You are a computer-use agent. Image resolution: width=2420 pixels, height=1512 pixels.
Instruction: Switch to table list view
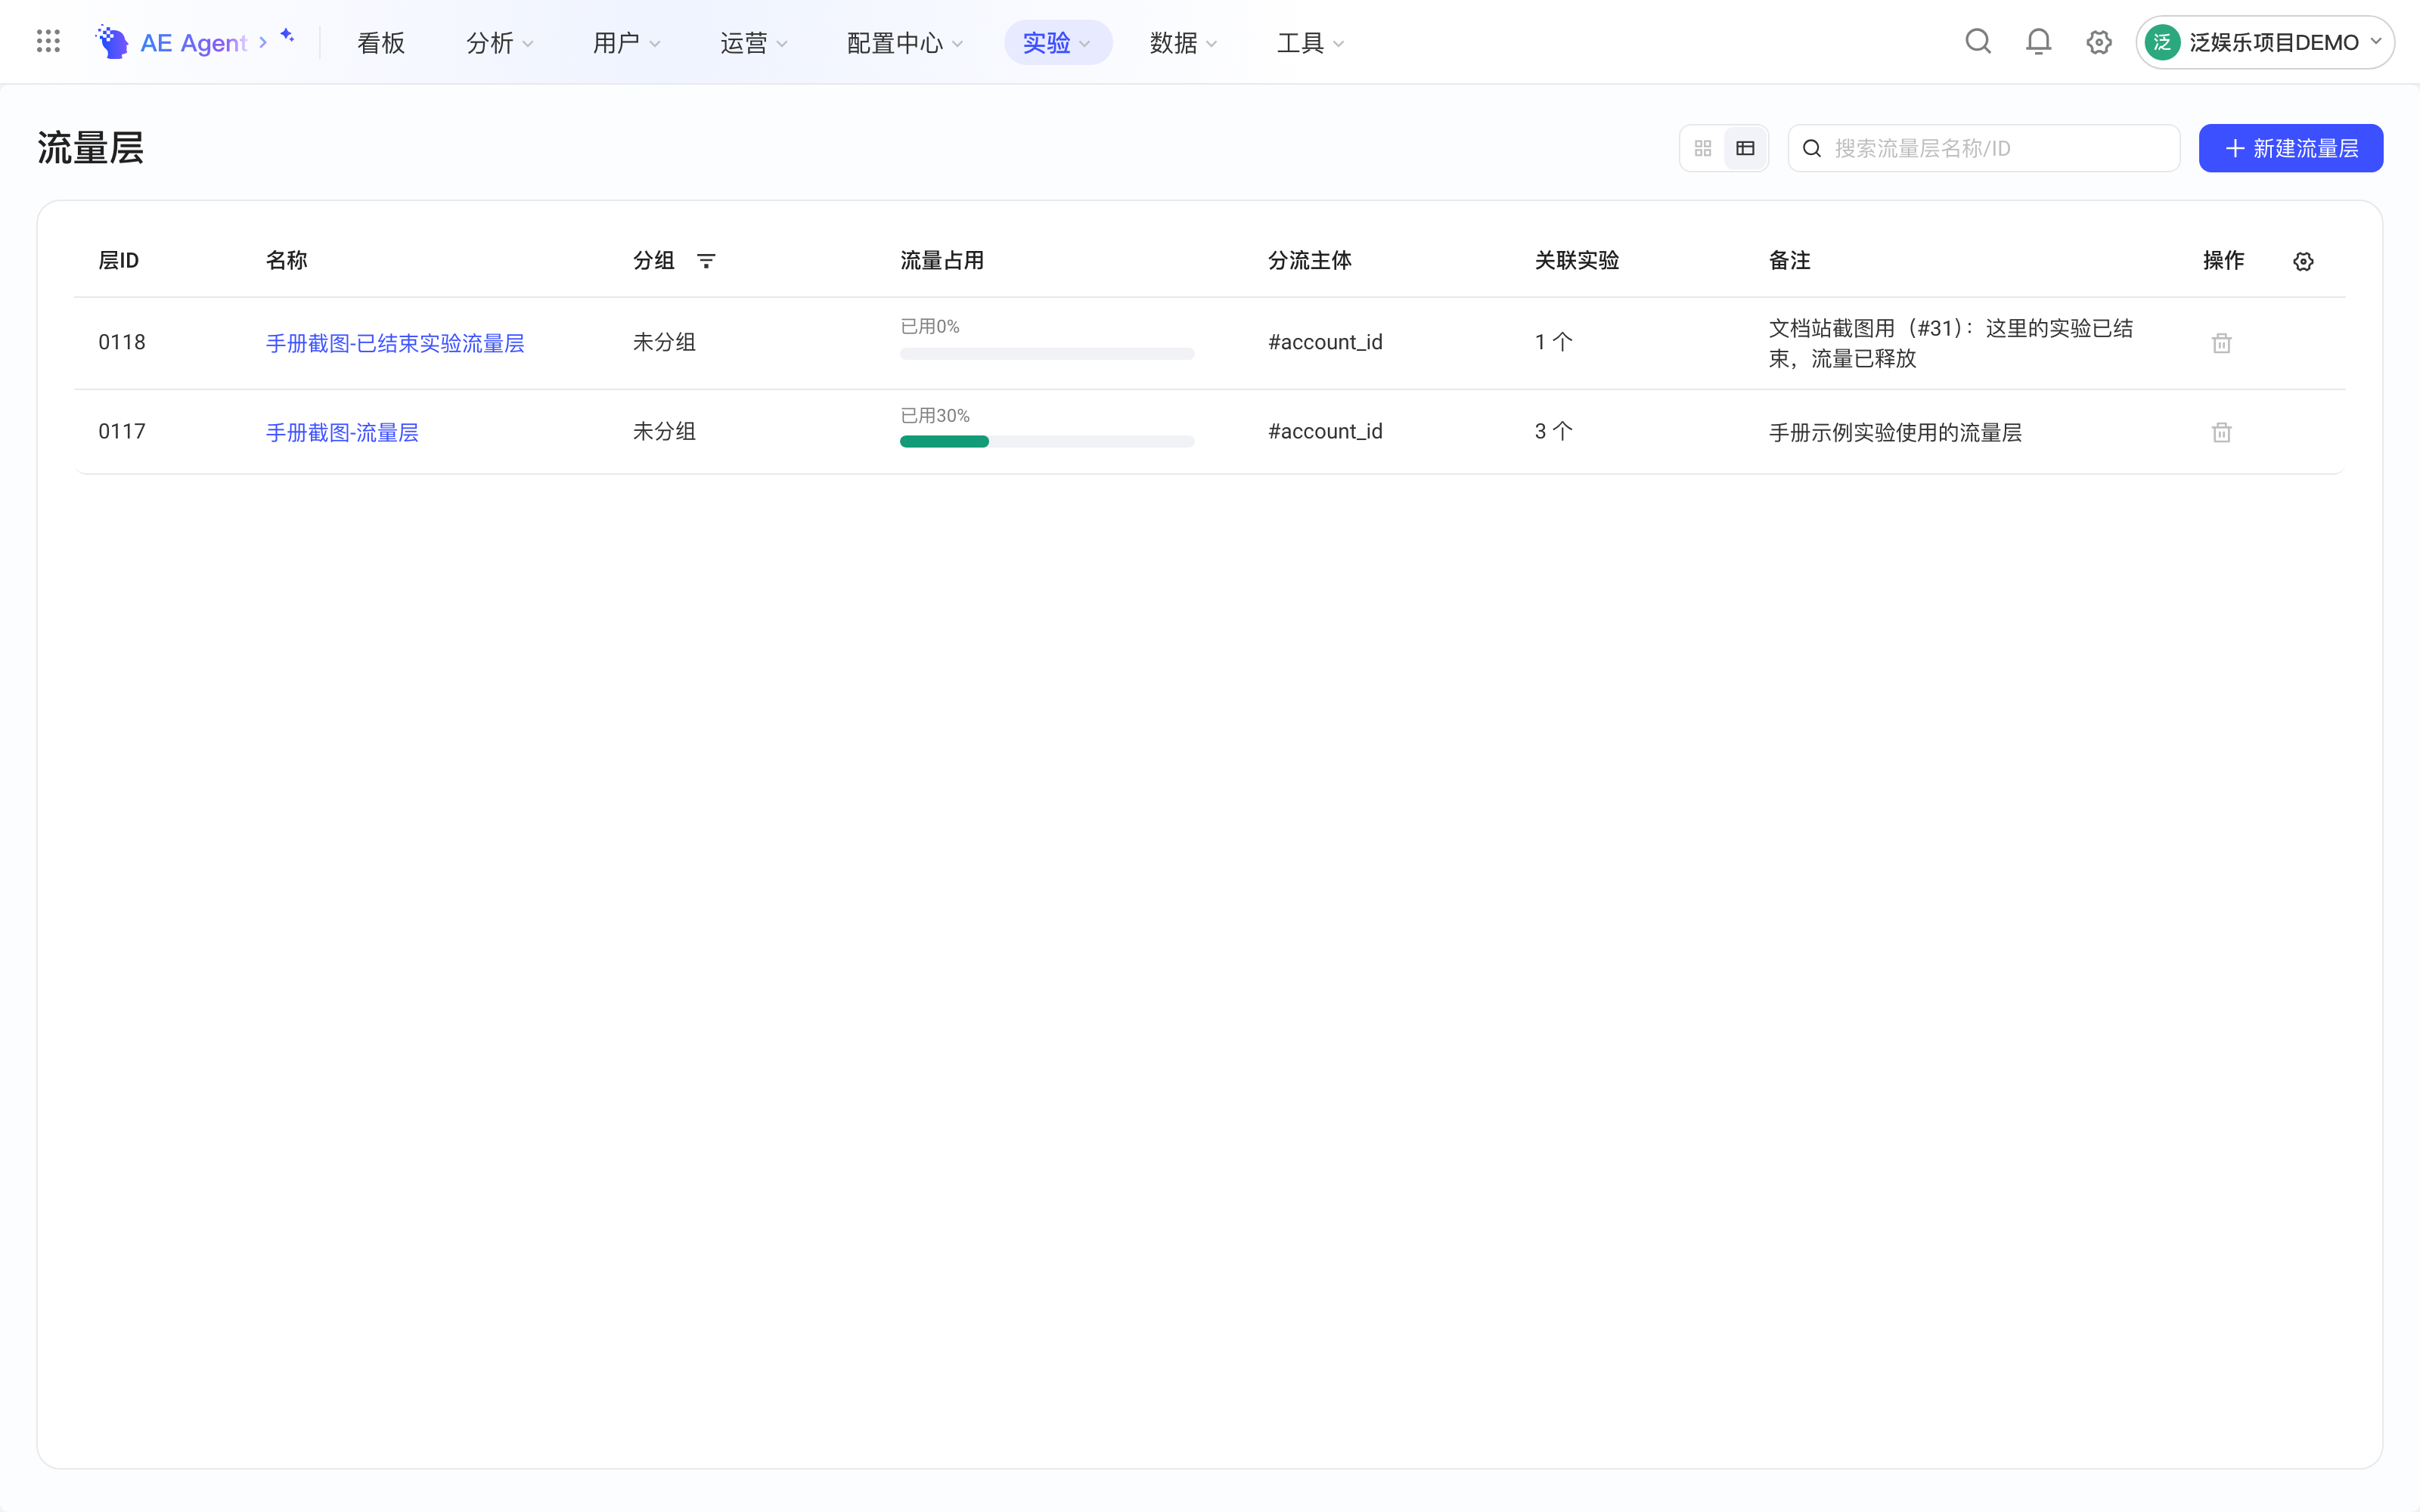point(1745,148)
